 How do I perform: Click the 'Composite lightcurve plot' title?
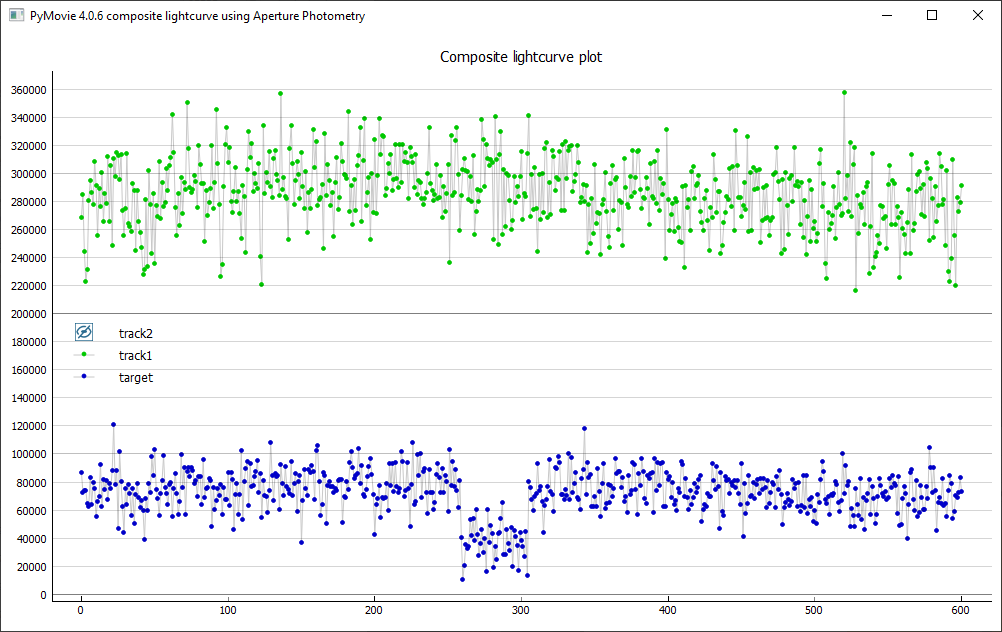coord(521,57)
